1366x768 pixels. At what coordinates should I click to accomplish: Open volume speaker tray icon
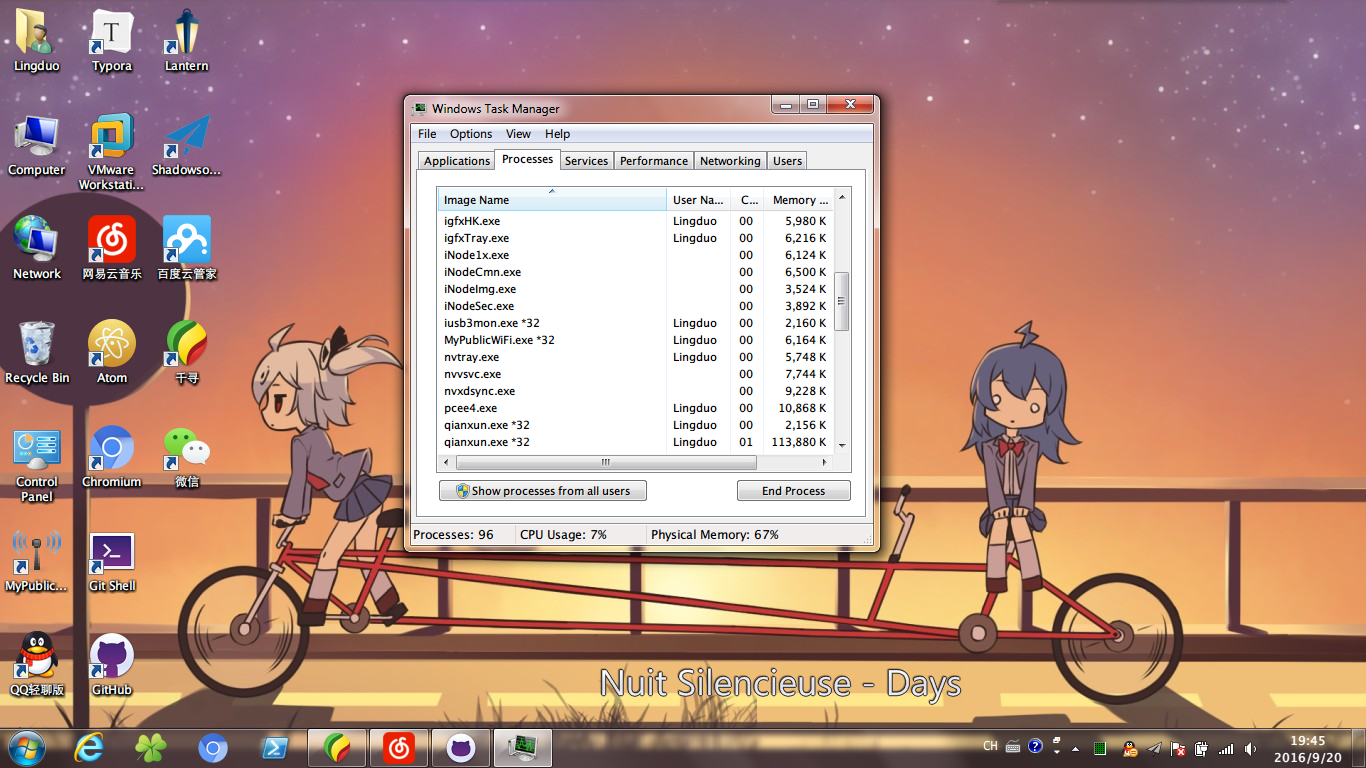[1250, 748]
